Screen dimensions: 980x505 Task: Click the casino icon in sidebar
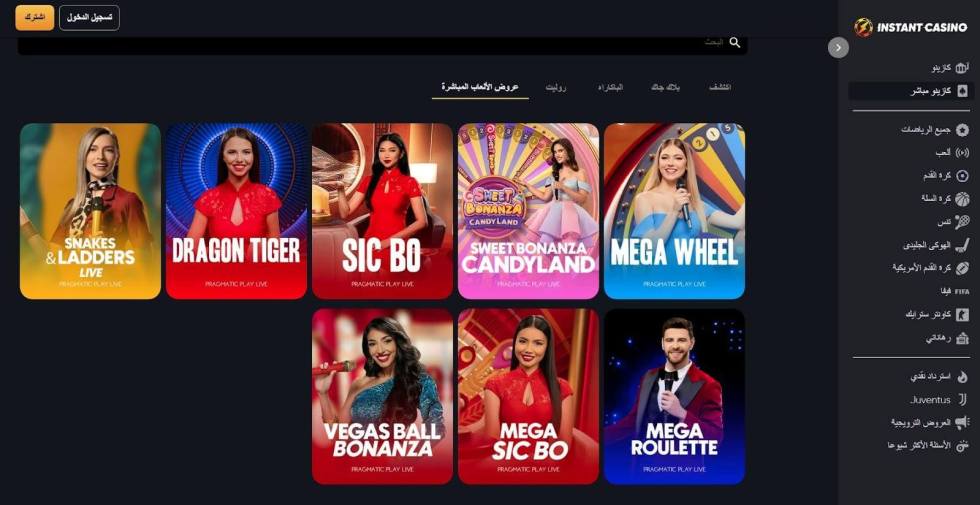pyautogui.click(x=962, y=68)
